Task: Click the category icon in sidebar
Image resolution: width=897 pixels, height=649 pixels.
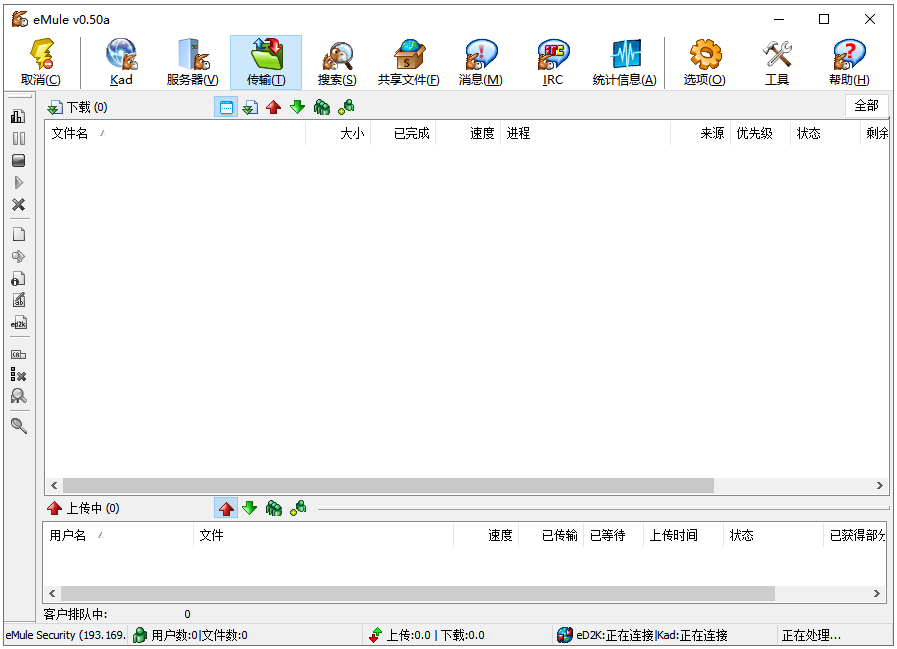Action: (18, 354)
